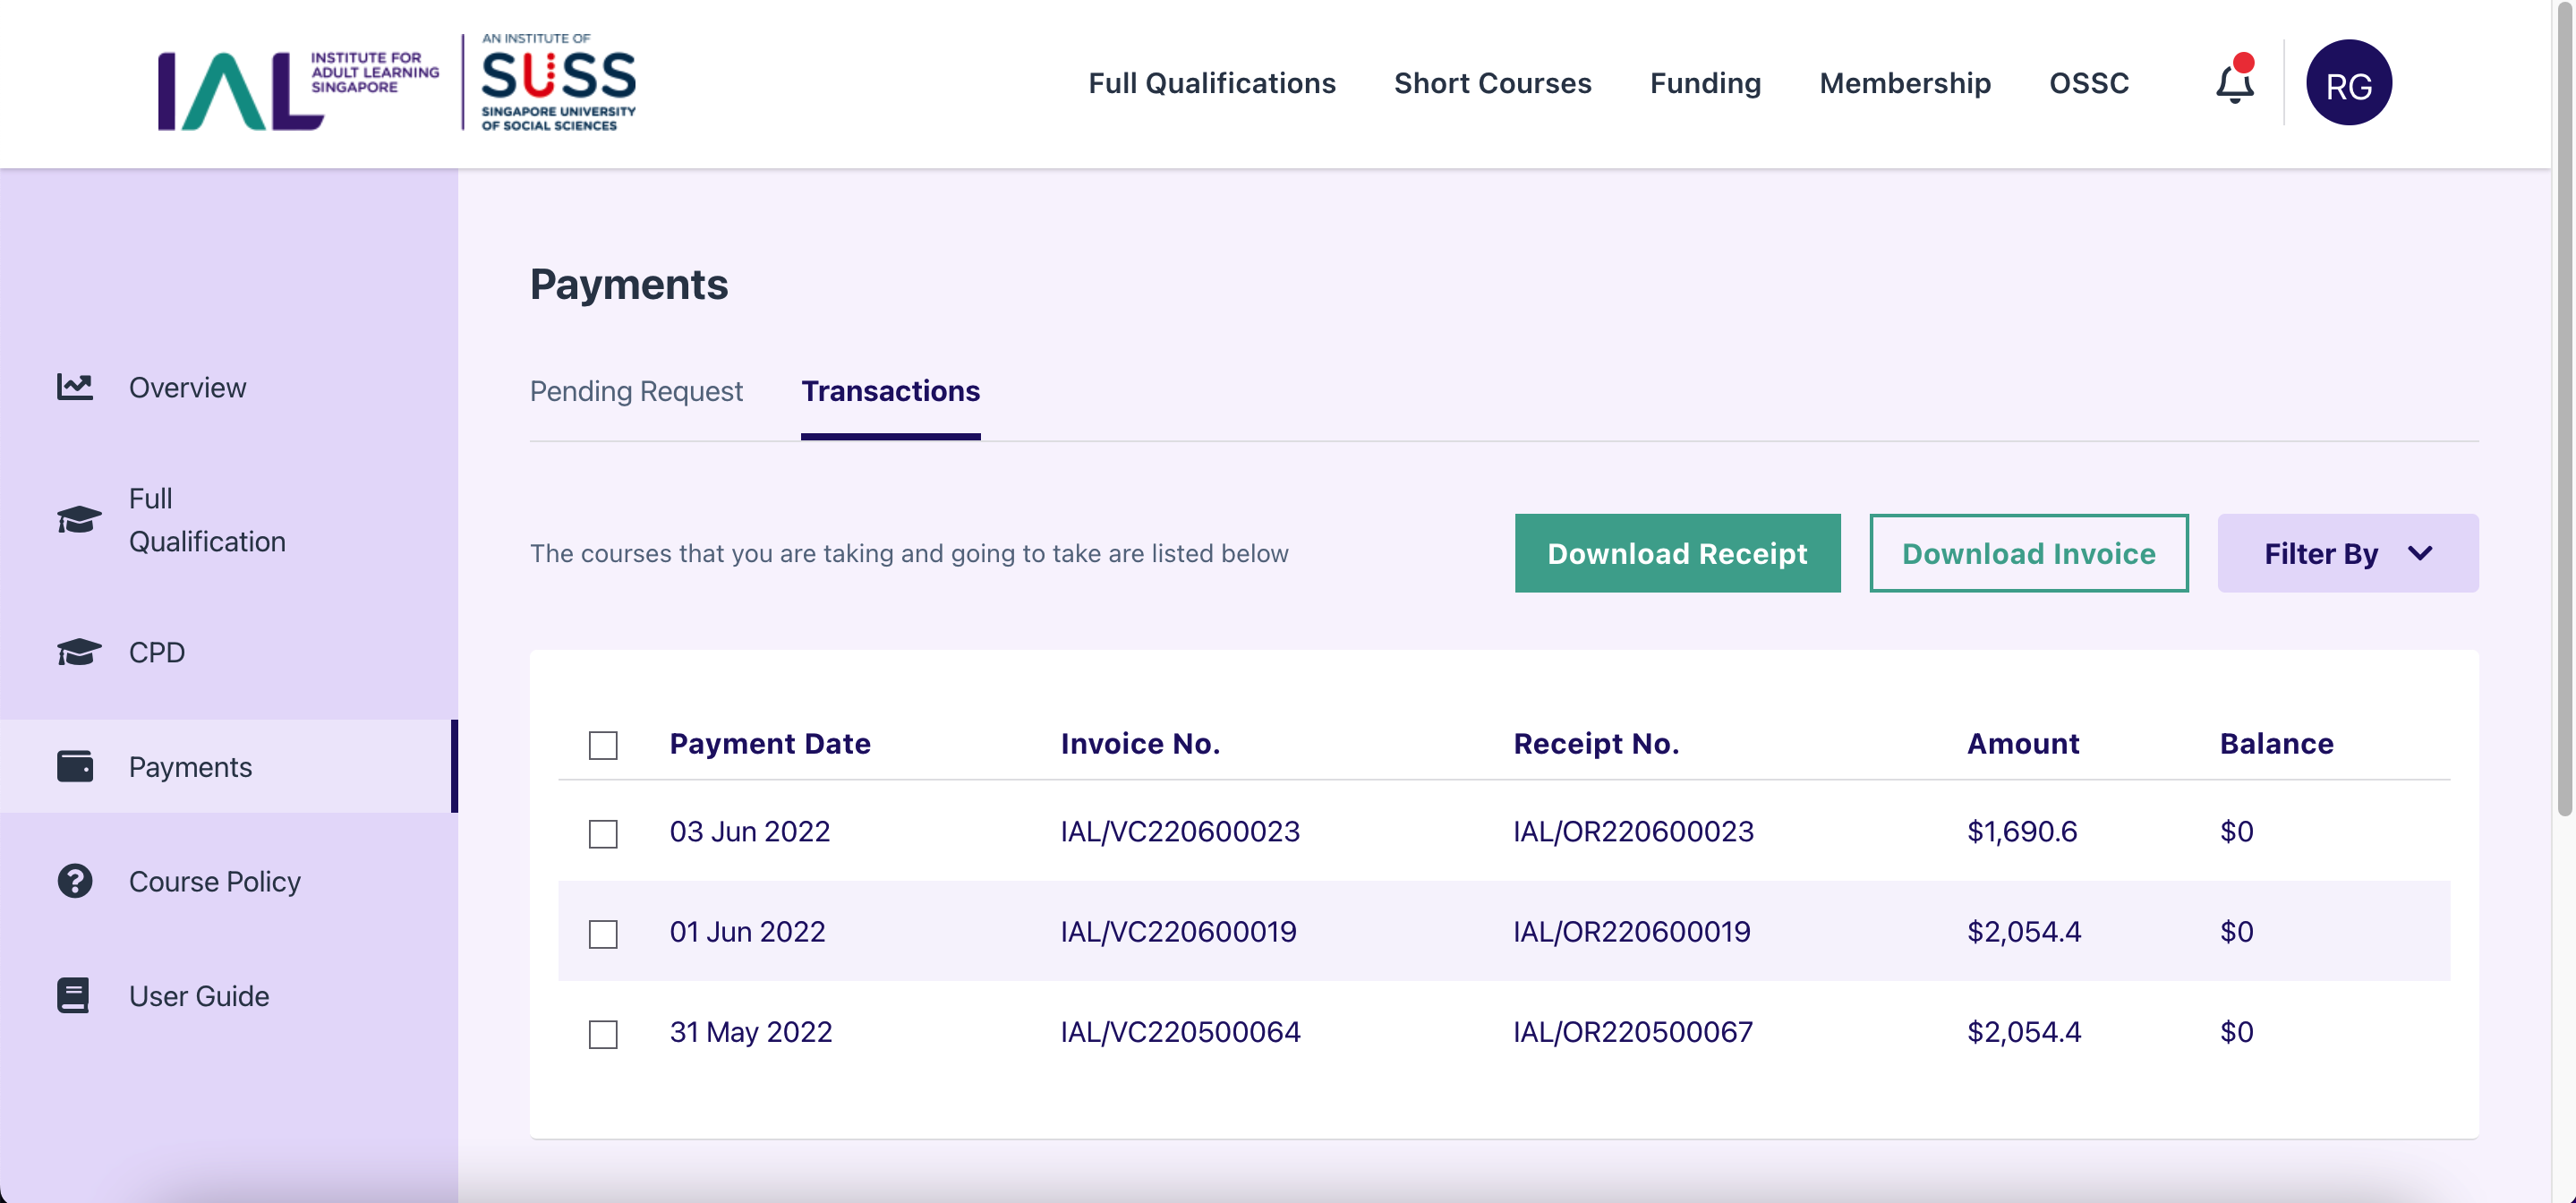Click receipt number IAL/OR220500067
The height and width of the screenshot is (1203, 2576).
click(x=1633, y=1032)
